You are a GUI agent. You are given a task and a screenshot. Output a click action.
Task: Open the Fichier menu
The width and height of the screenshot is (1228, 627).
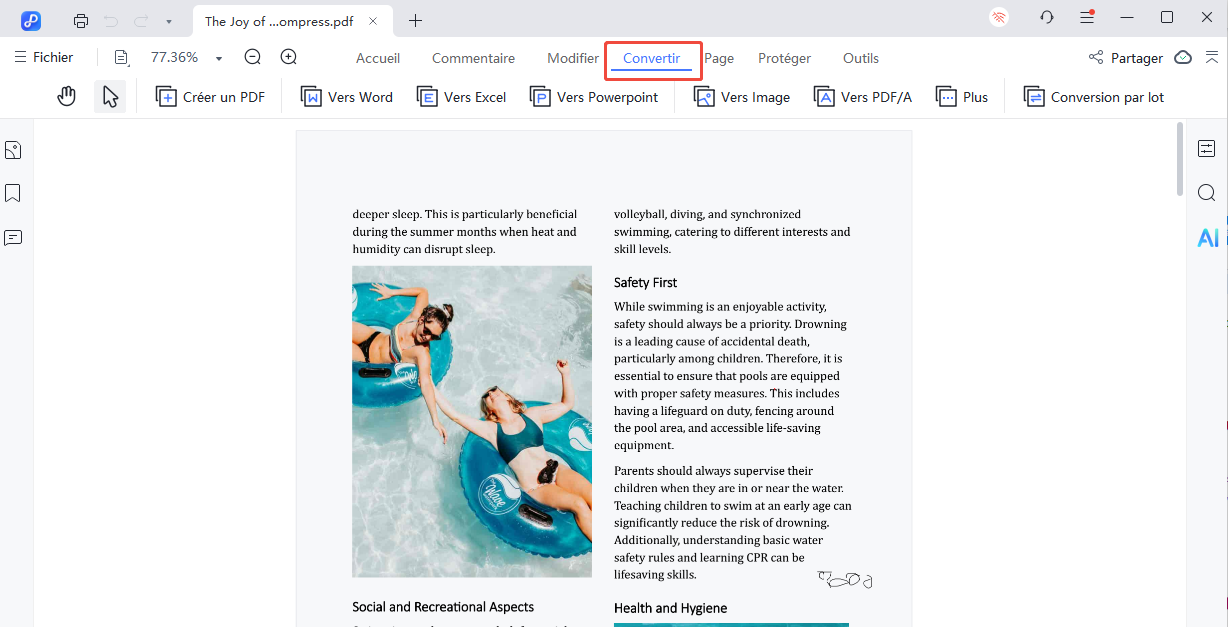(x=44, y=57)
